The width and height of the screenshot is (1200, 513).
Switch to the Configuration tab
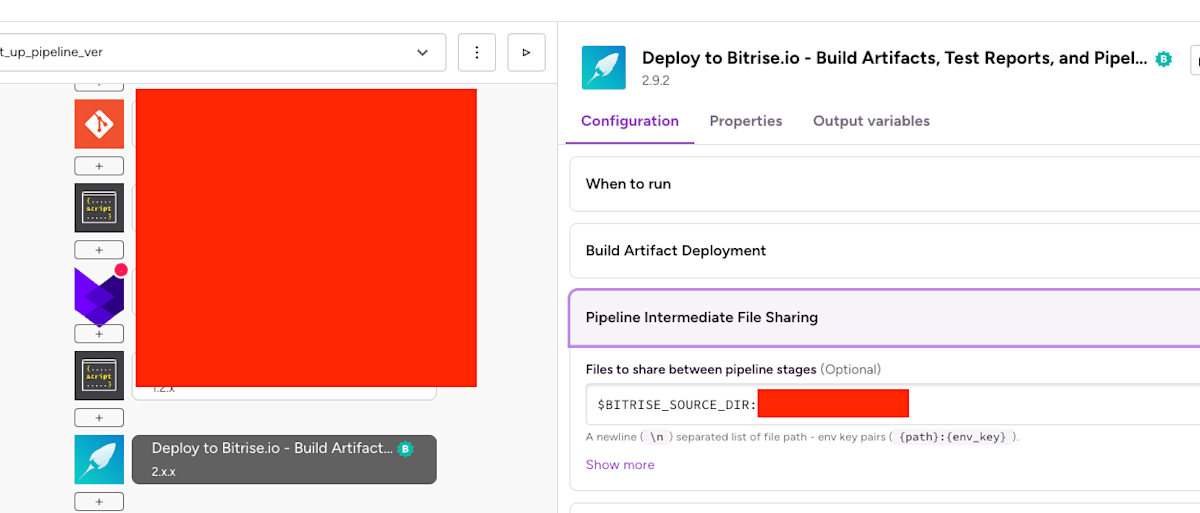pyautogui.click(x=630, y=121)
